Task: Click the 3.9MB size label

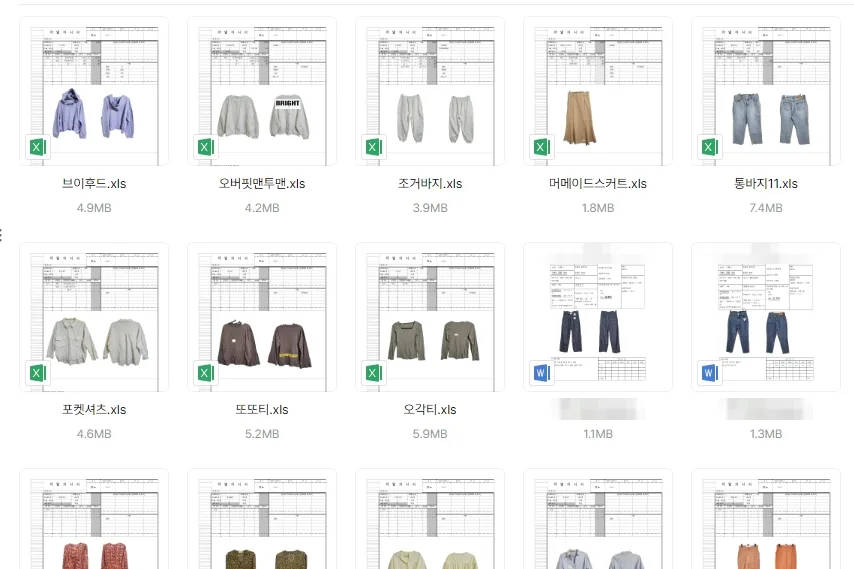Action: (430, 208)
